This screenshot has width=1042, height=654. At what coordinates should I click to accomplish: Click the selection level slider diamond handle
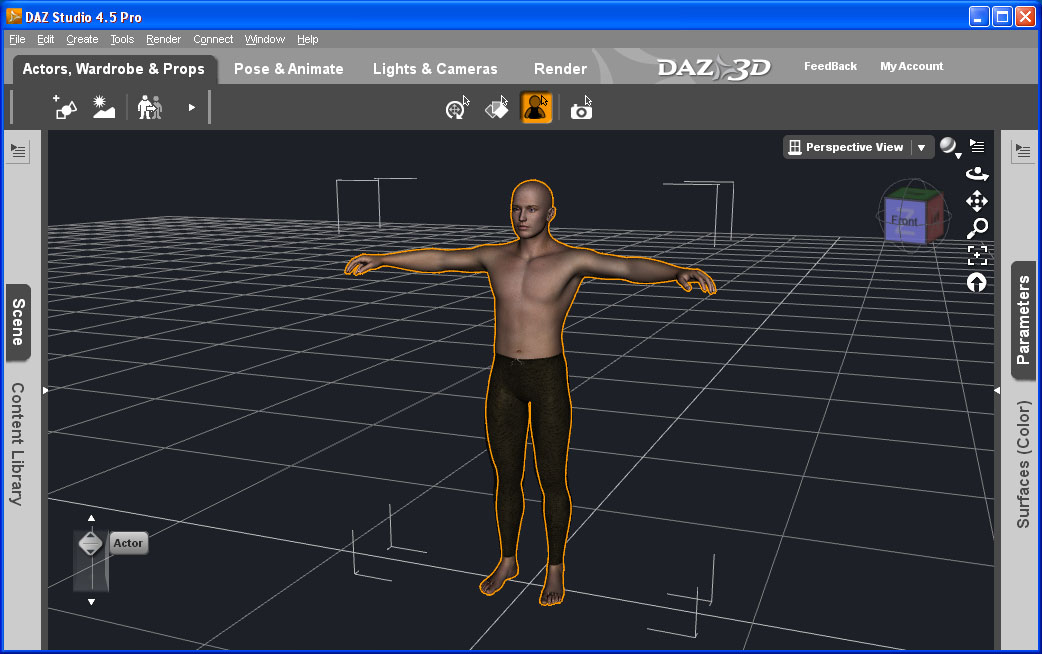click(91, 543)
